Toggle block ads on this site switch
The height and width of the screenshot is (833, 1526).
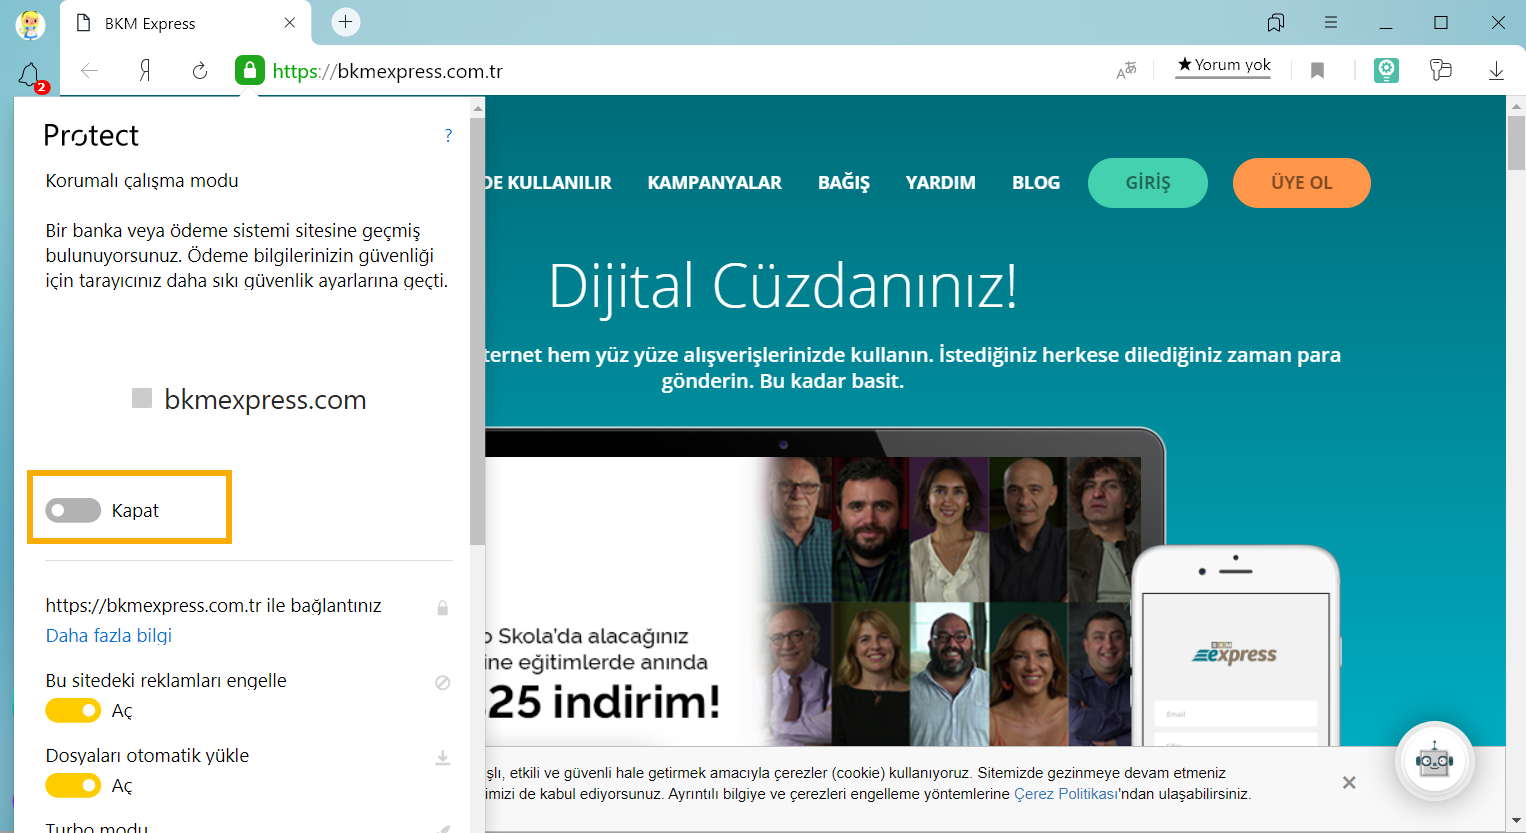coord(73,710)
